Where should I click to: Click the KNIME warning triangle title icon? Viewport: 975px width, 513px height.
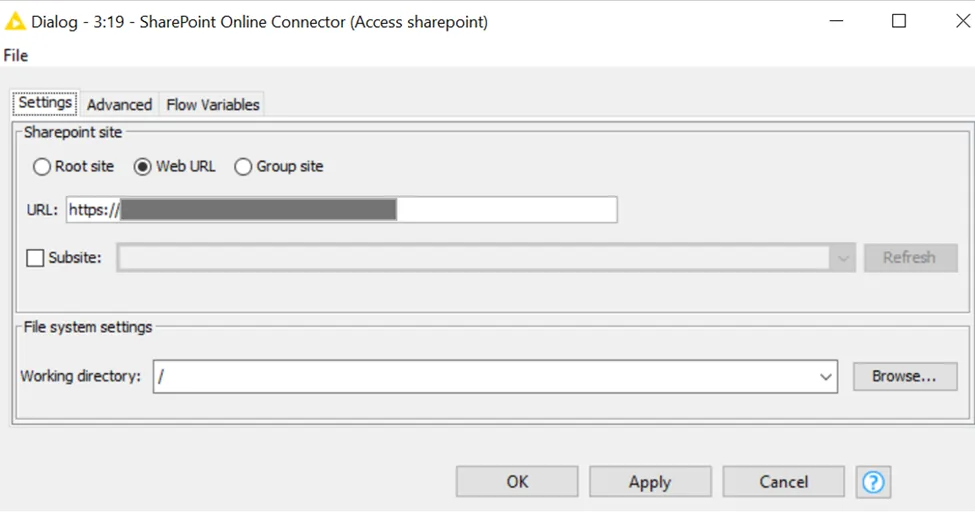15,22
